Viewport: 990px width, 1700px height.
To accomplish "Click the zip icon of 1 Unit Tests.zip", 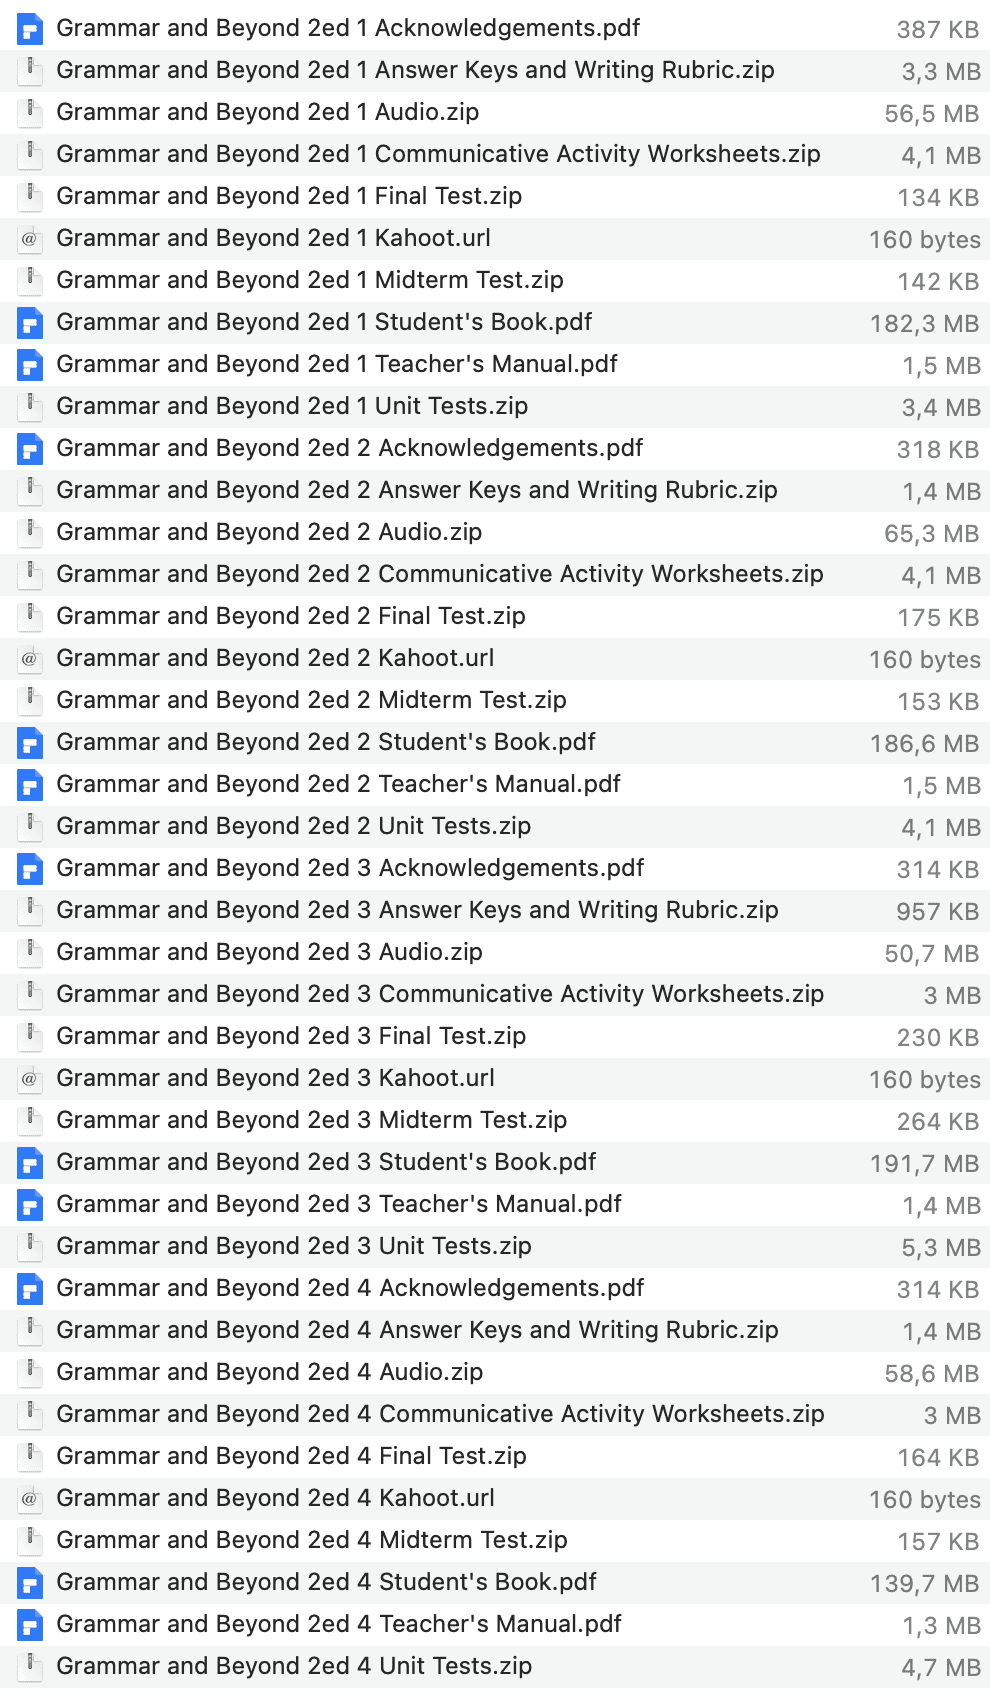I will click(30, 407).
